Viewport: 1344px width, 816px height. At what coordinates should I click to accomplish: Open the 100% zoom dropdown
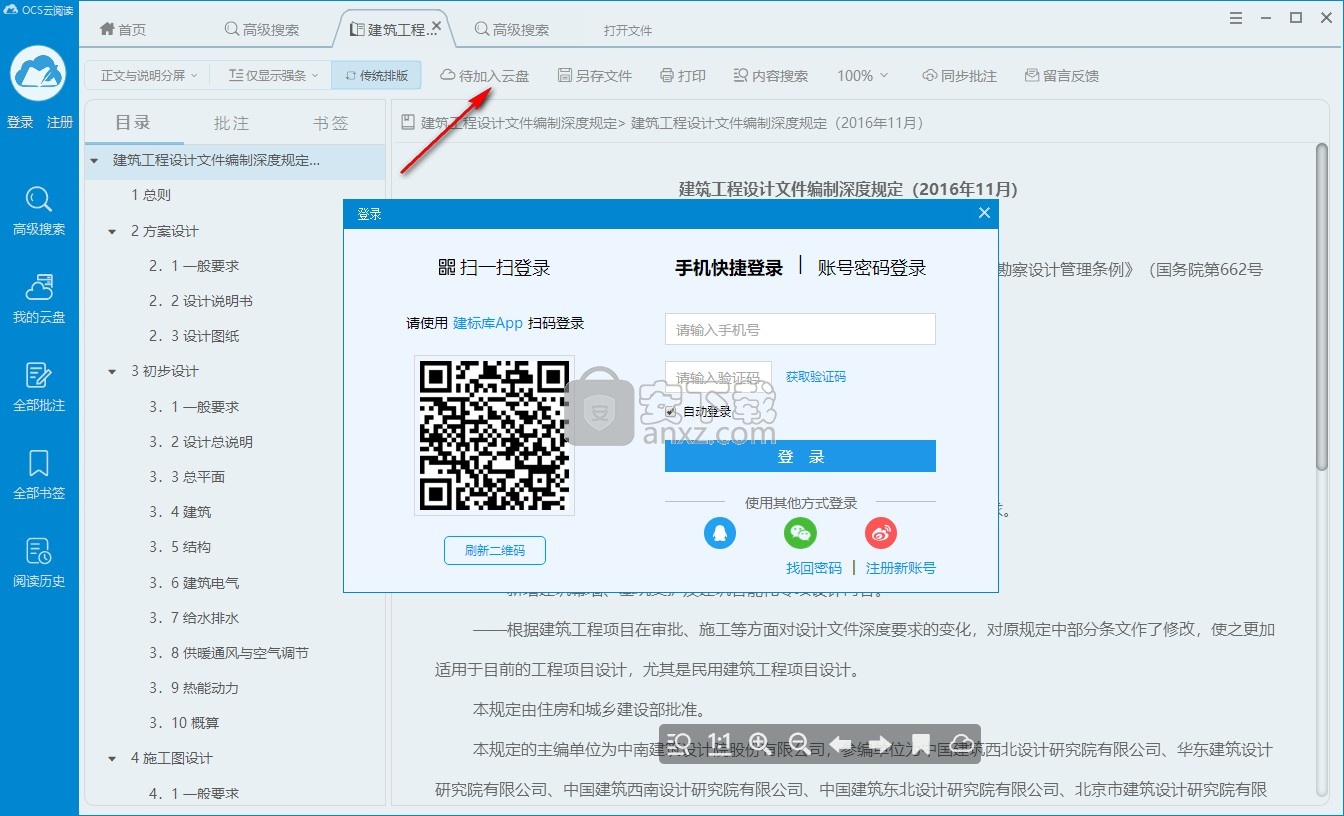coord(863,76)
